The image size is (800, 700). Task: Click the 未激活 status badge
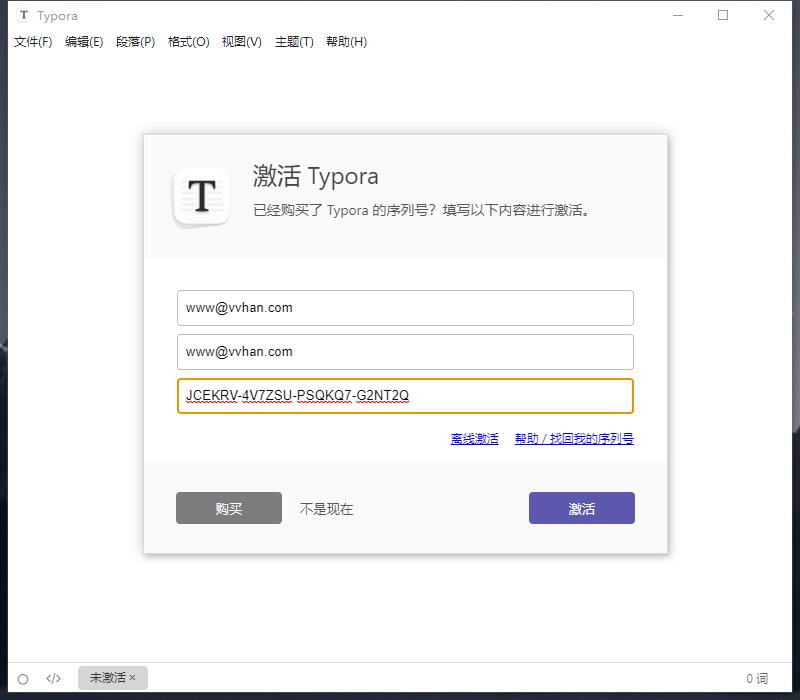113,678
